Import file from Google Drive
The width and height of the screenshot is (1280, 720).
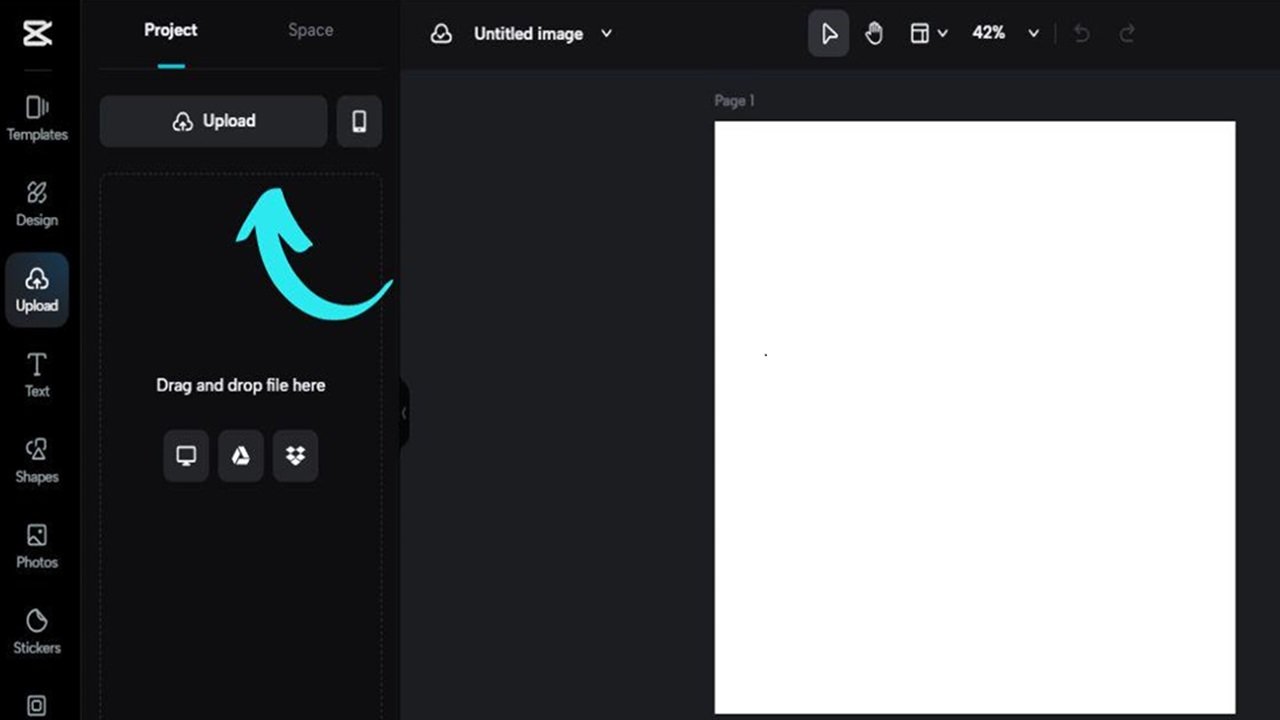[x=241, y=456]
